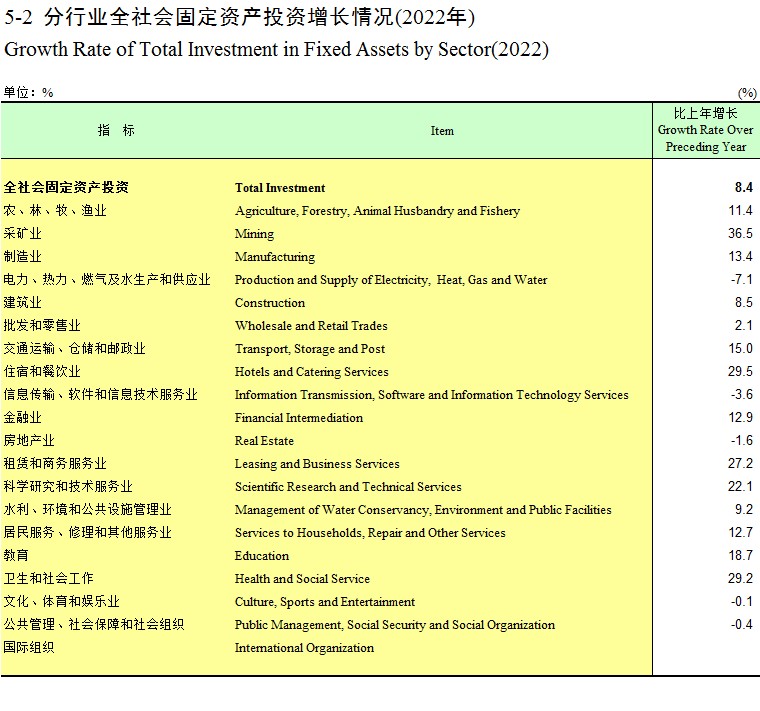Click 'Services to Households, Repair' label
Viewport: 760px width, 711px height.
(x=370, y=533)
